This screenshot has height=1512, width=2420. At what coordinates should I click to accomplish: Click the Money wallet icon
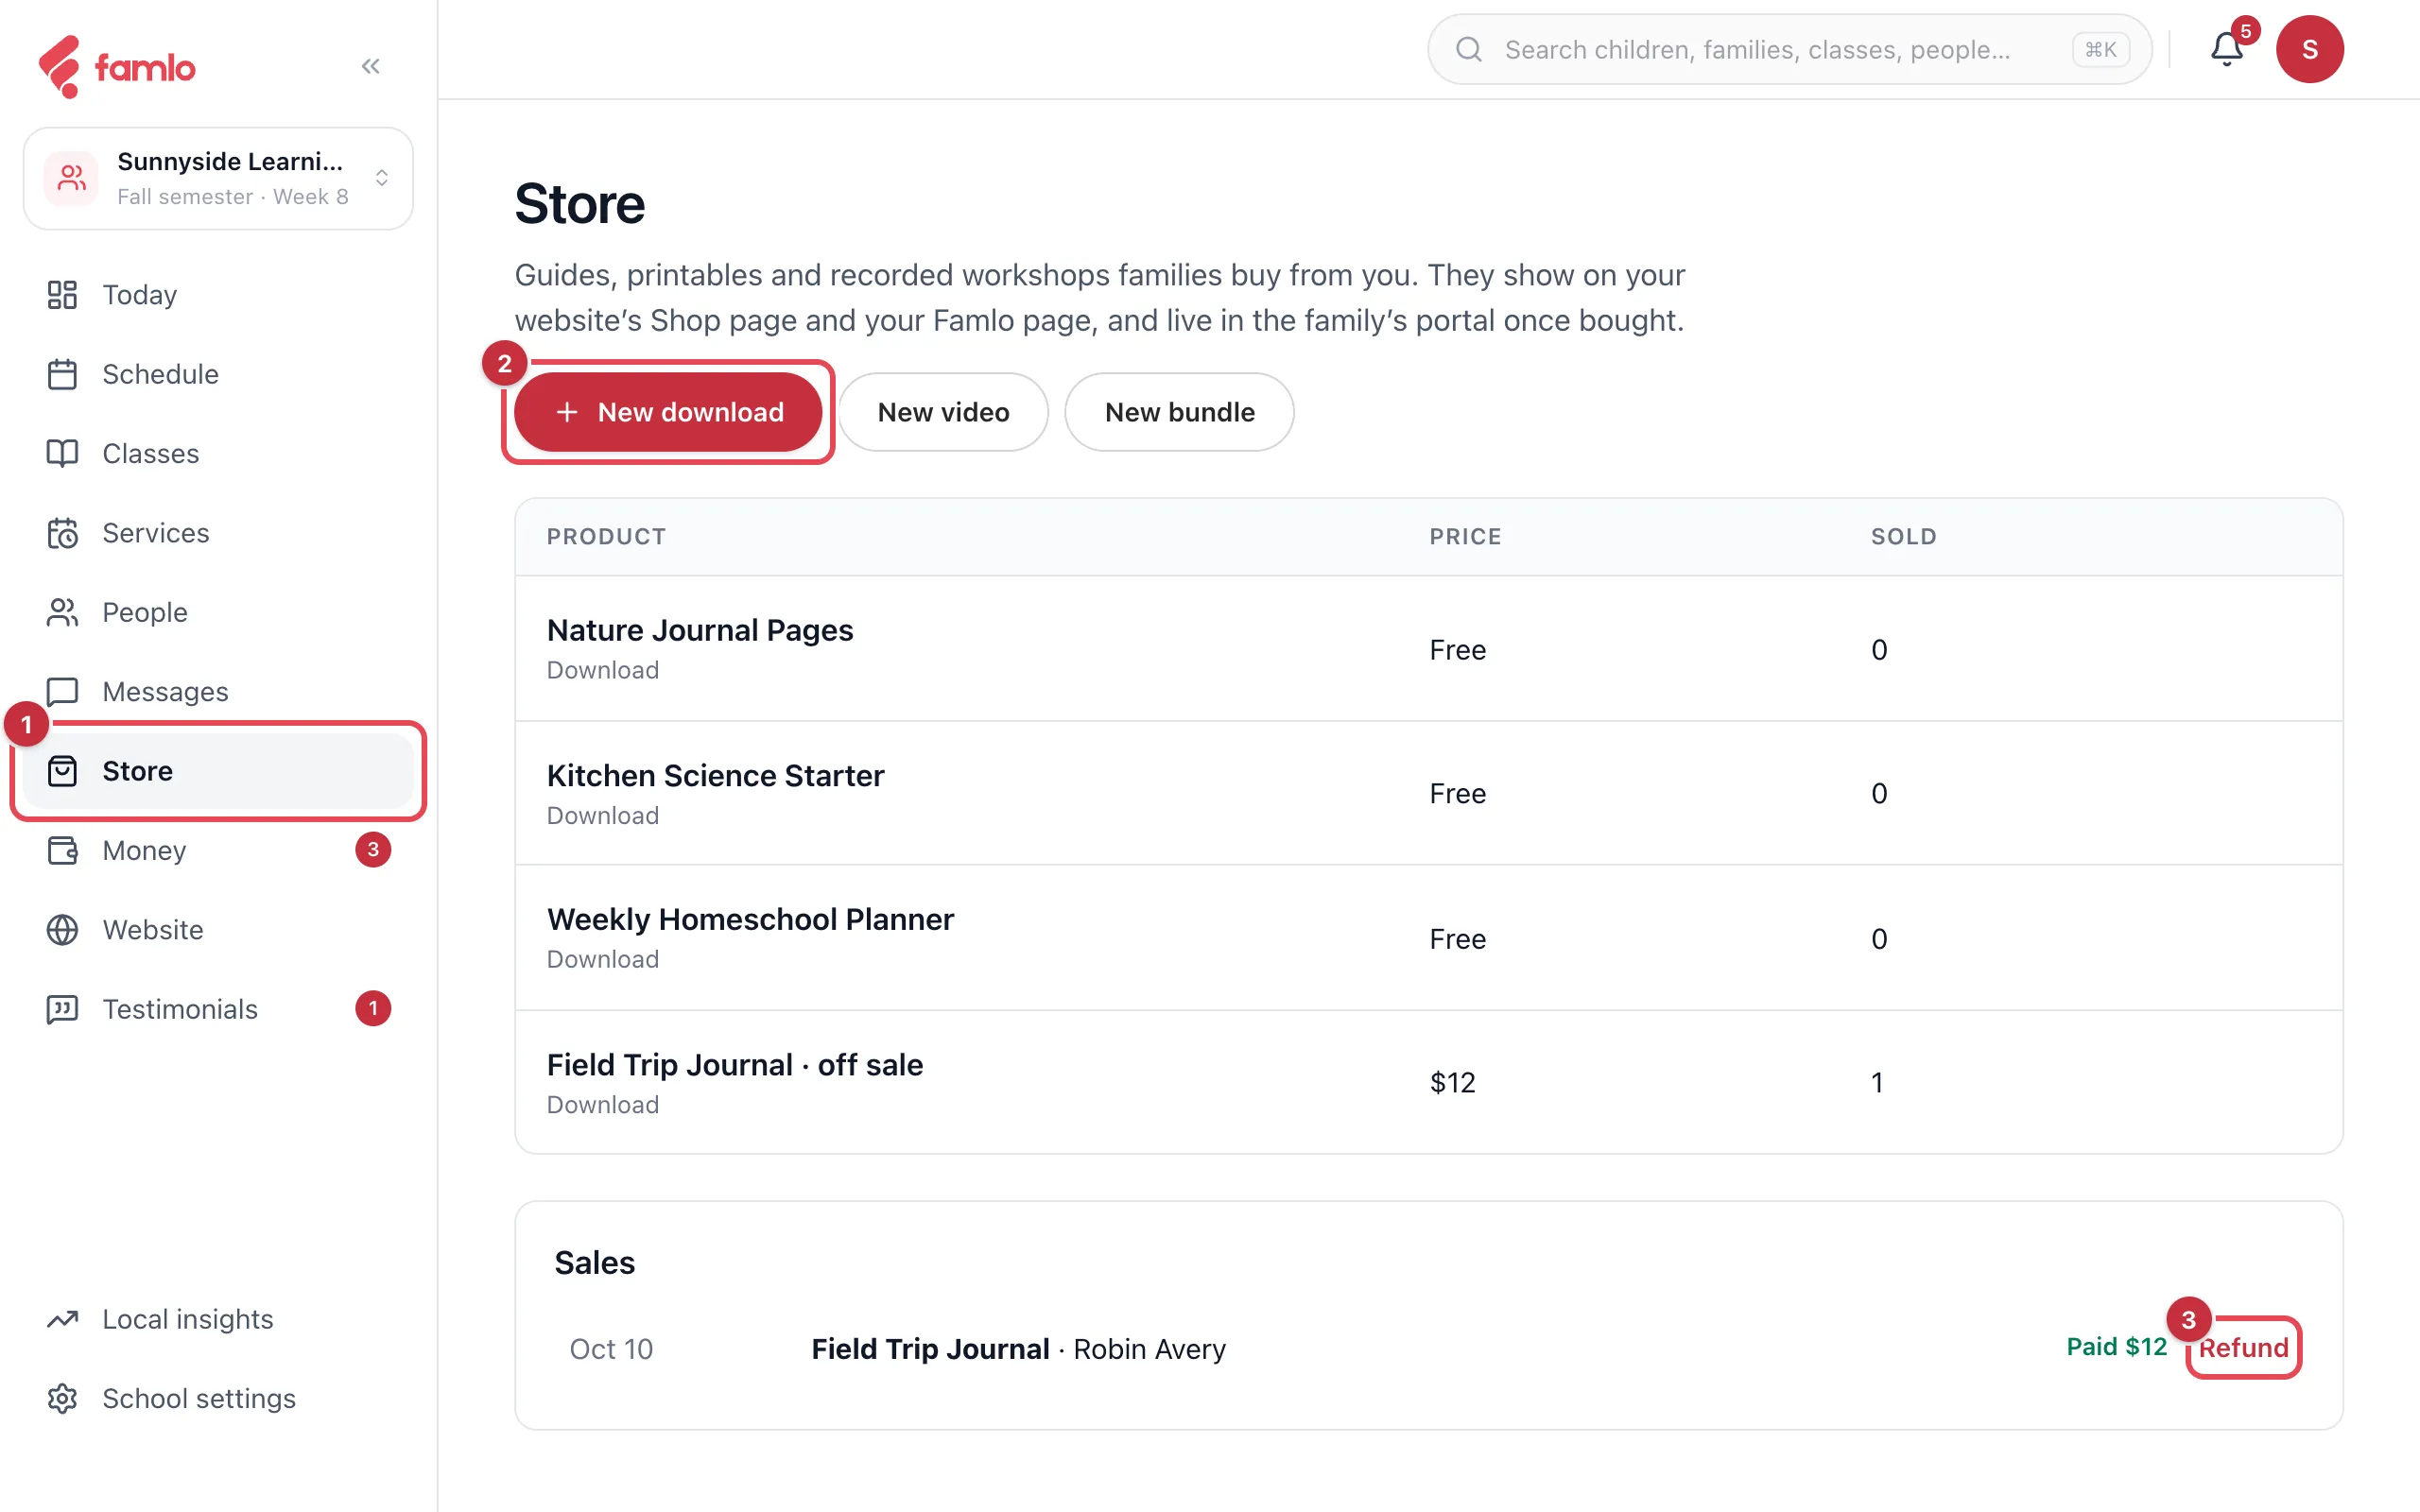(x=62, y=850)
